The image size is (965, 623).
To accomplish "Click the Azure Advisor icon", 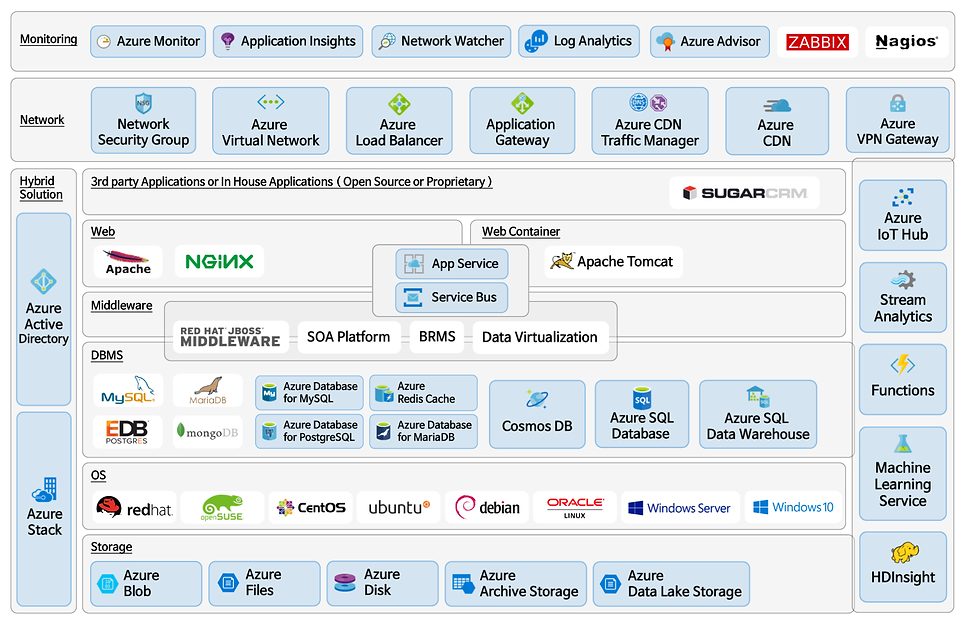I will click(x=665, y=42).
